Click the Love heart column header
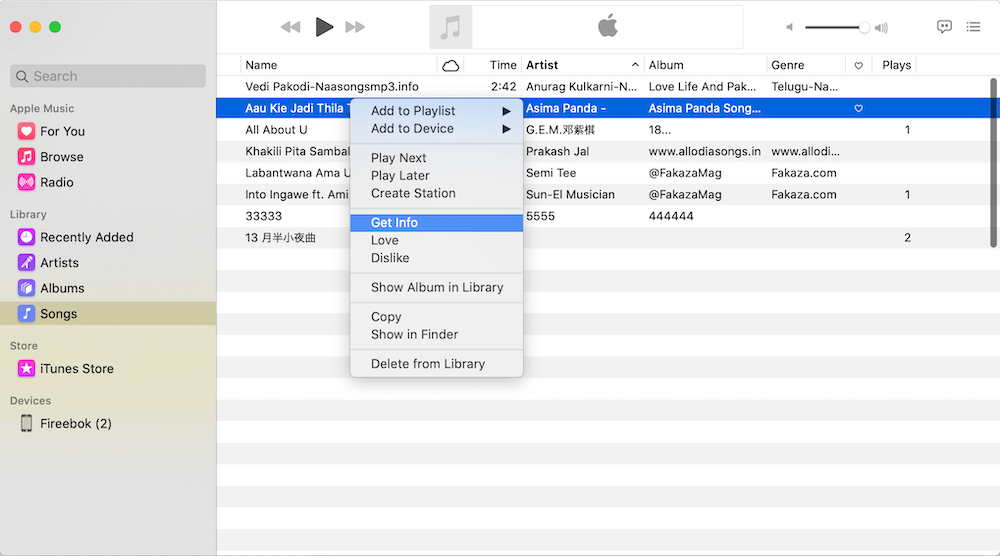The width and height of the screenshot is (1000, 556). point(858,65)
